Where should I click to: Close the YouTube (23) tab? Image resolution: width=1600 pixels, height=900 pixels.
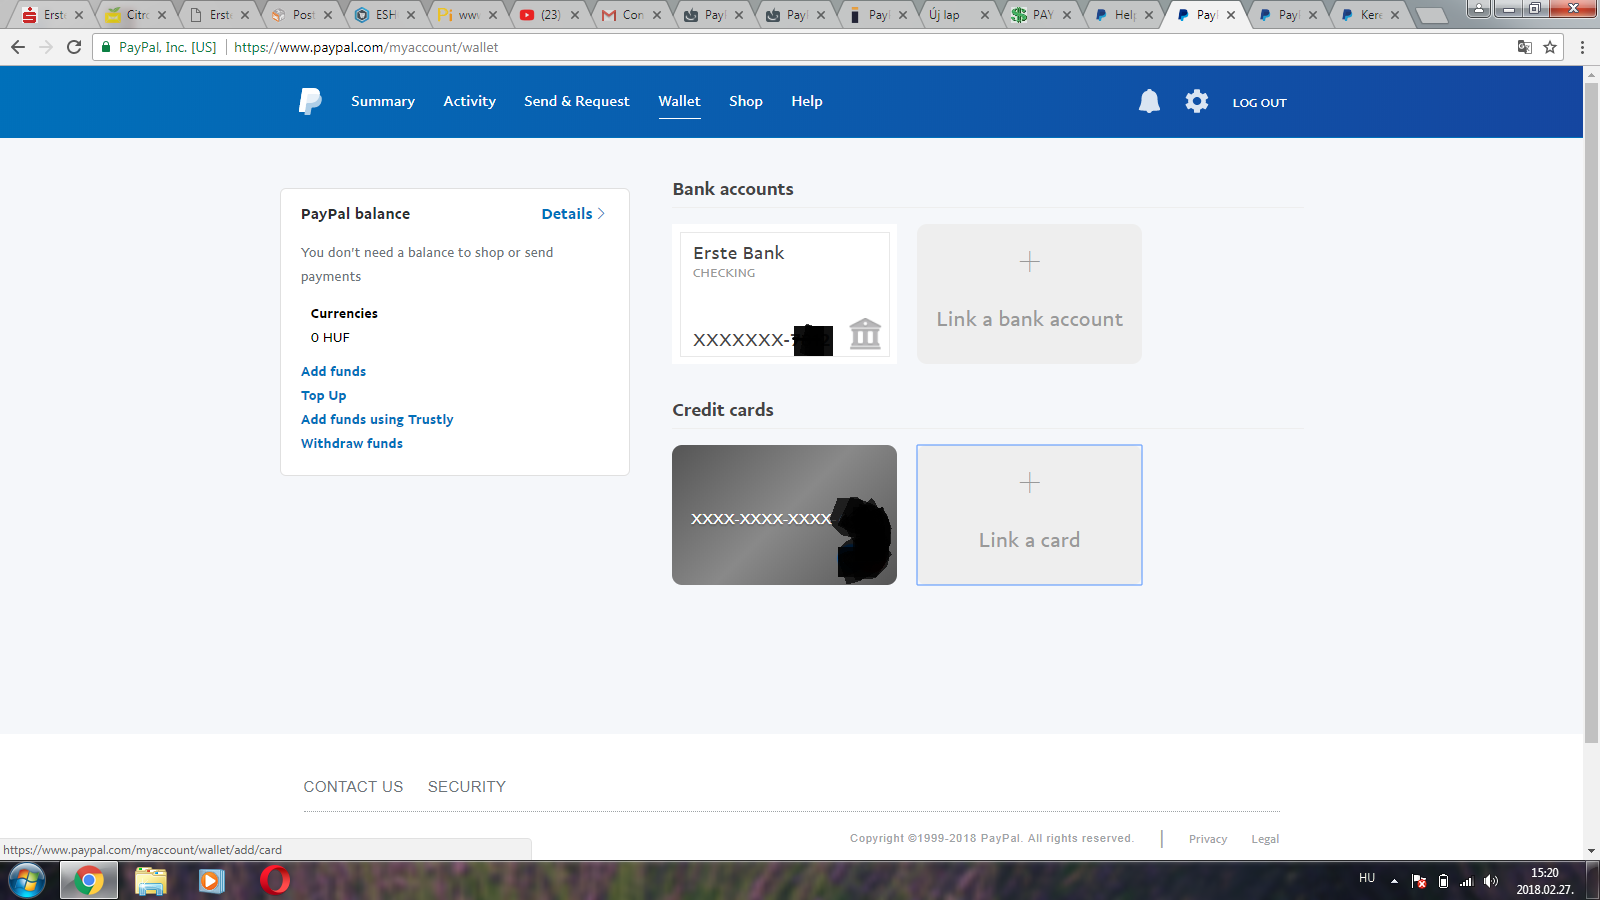pyautogui.click(x=575, y=15)
